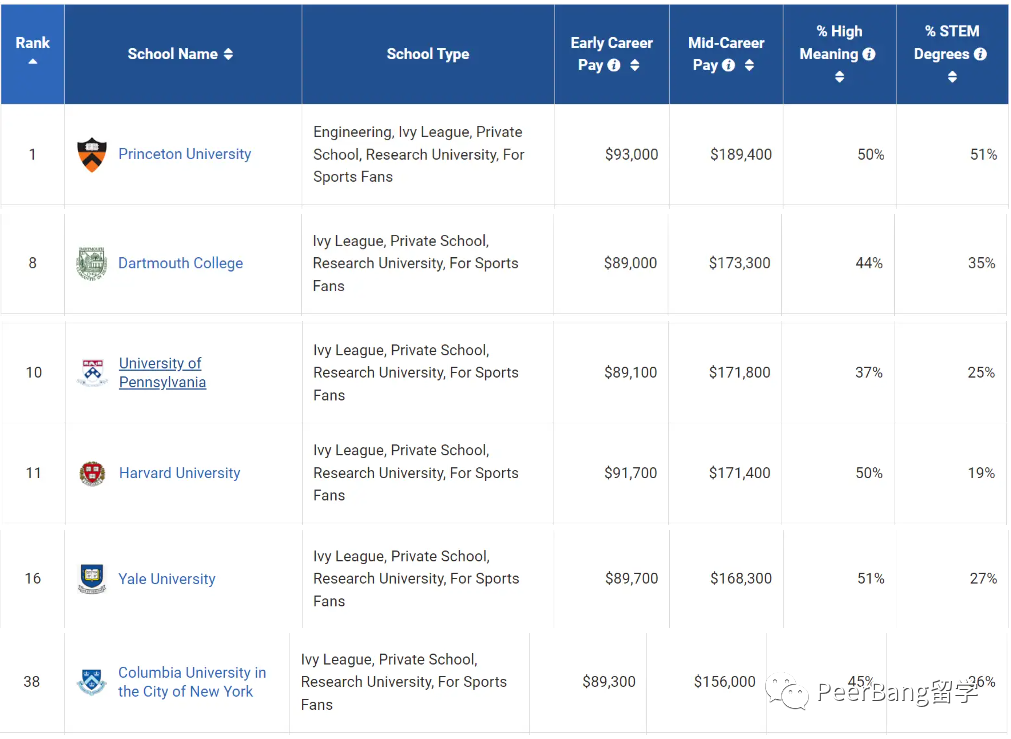
Task: Sort by Mid-Career Pay arrows
Action: pos(749,65)
